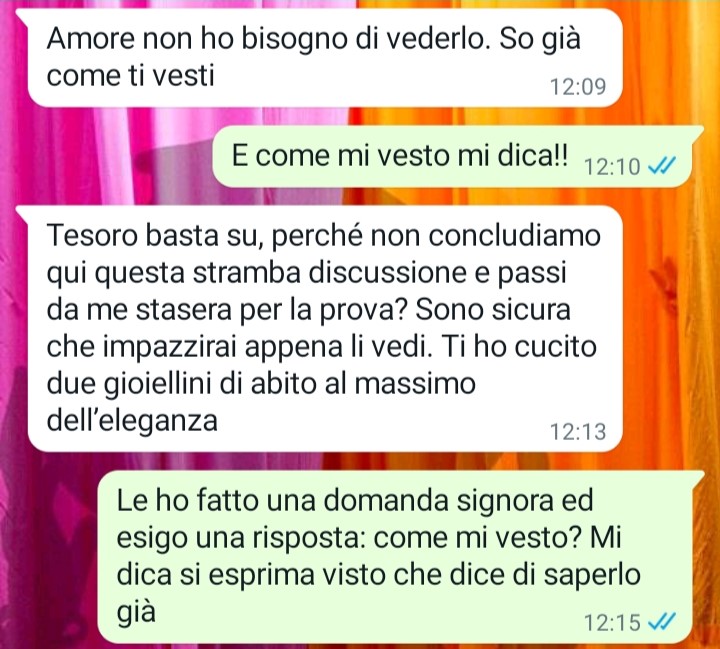The height and width of the screenshot is (649, 720).
Task: Click the 12:09 timestamp
Action: click(578, 86)
